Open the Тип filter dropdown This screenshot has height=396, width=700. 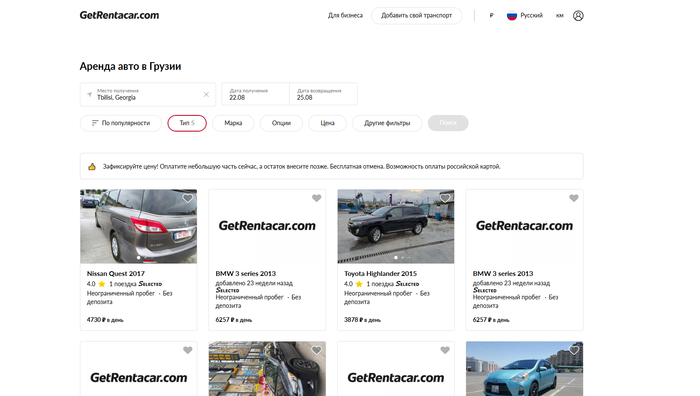click(x=187, y=123)
